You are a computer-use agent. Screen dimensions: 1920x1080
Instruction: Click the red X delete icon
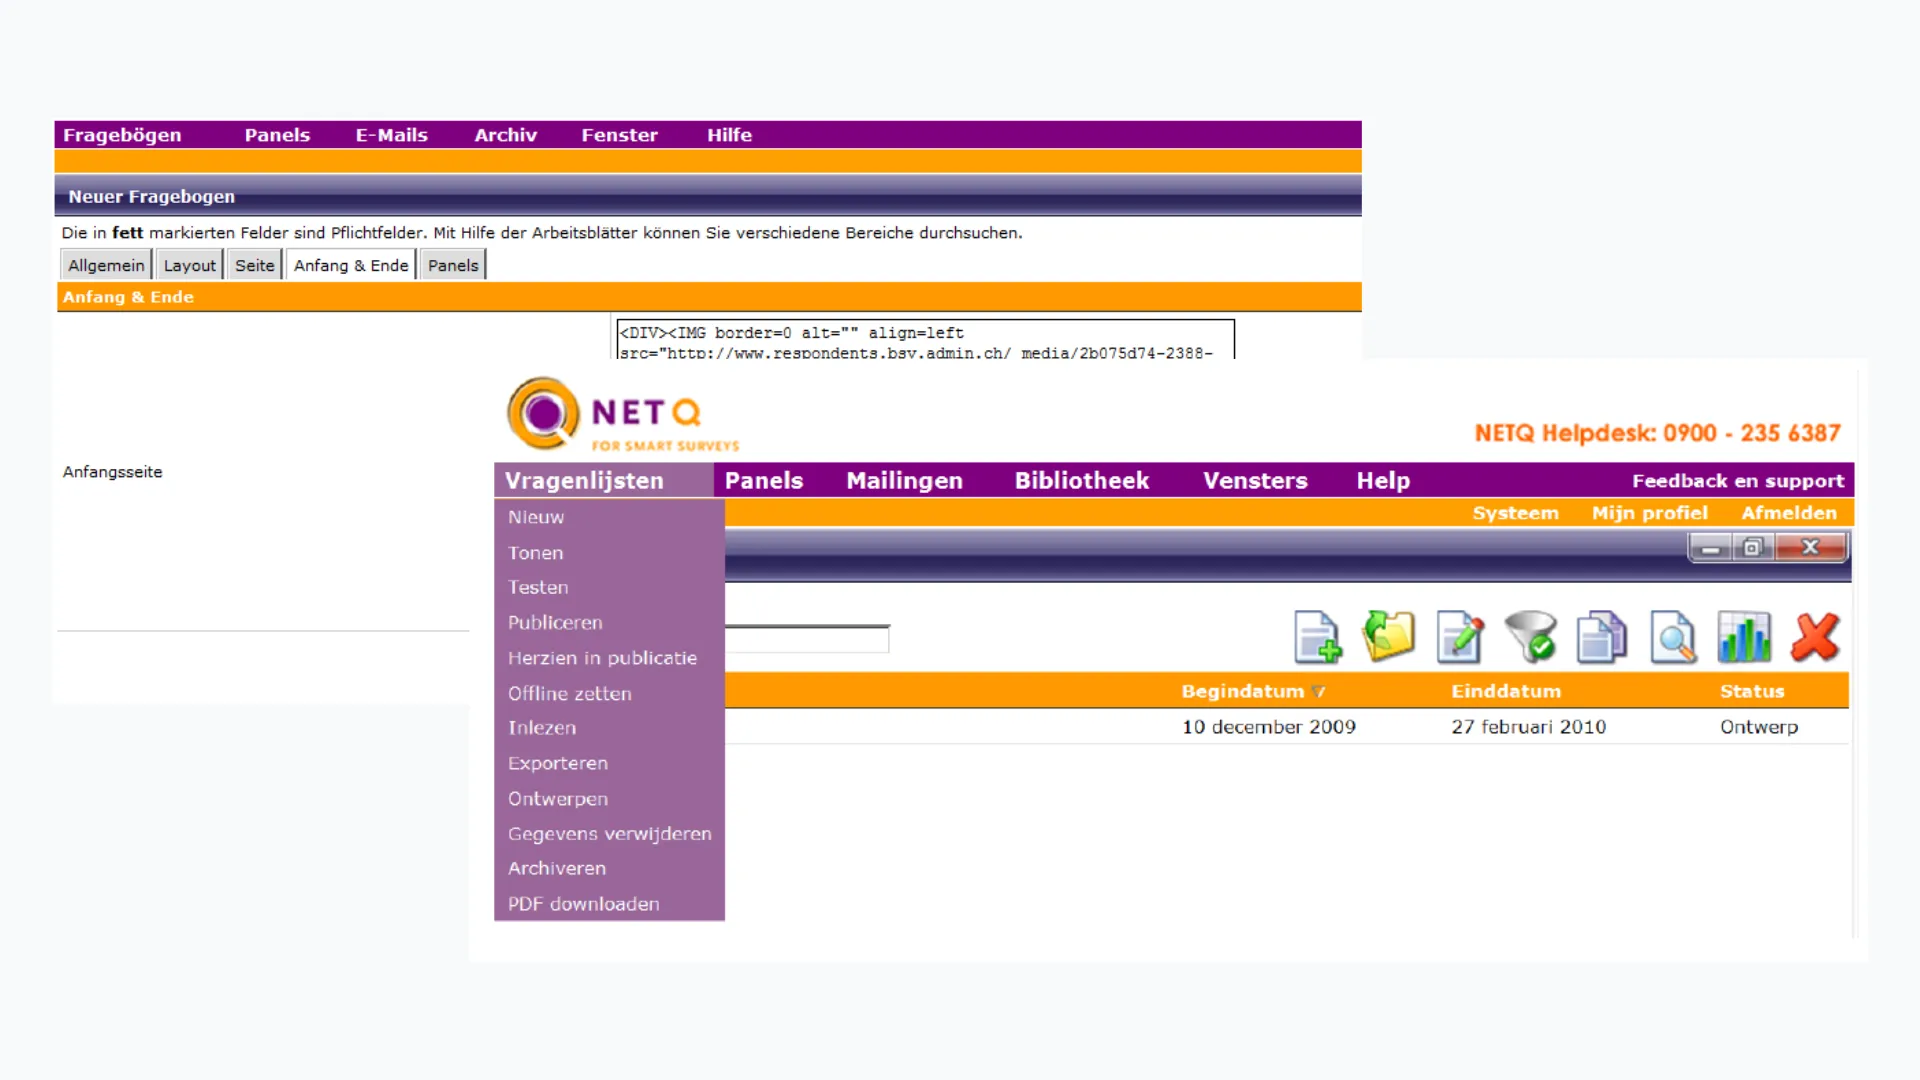pyautogui.click(x=1815, y=636)
